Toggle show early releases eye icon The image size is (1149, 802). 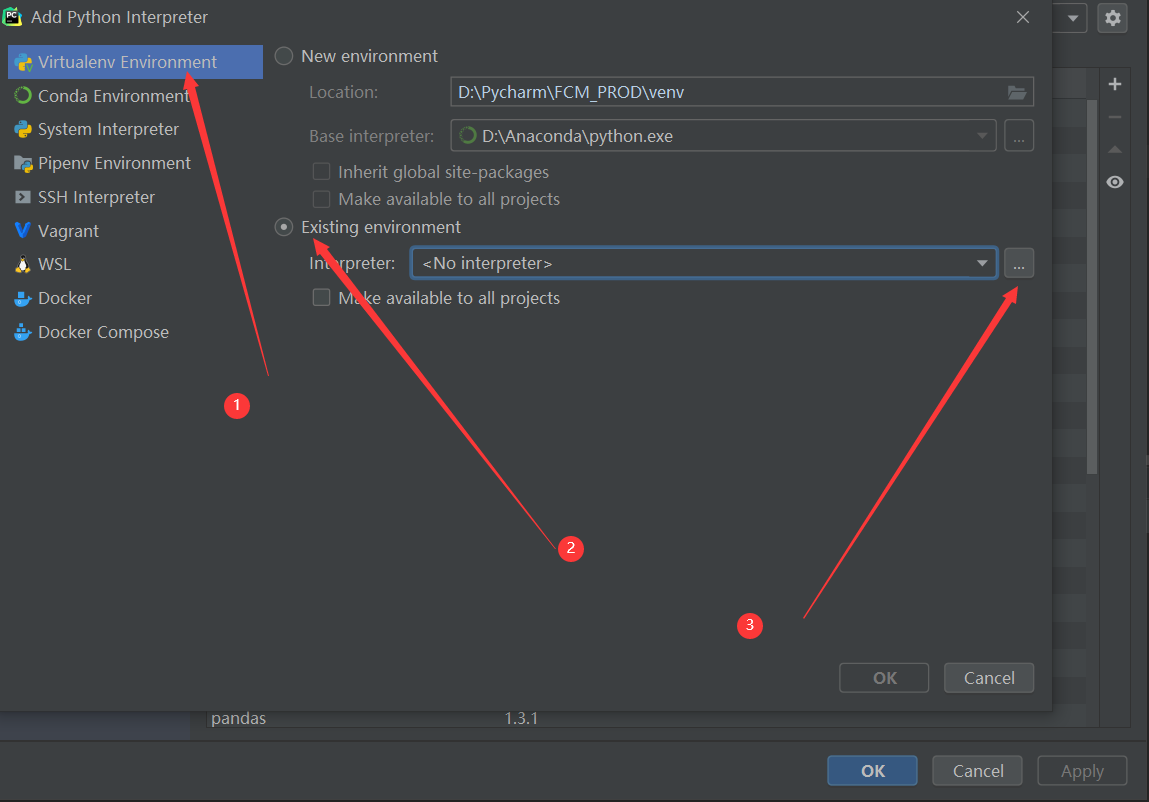(1115, 182)
